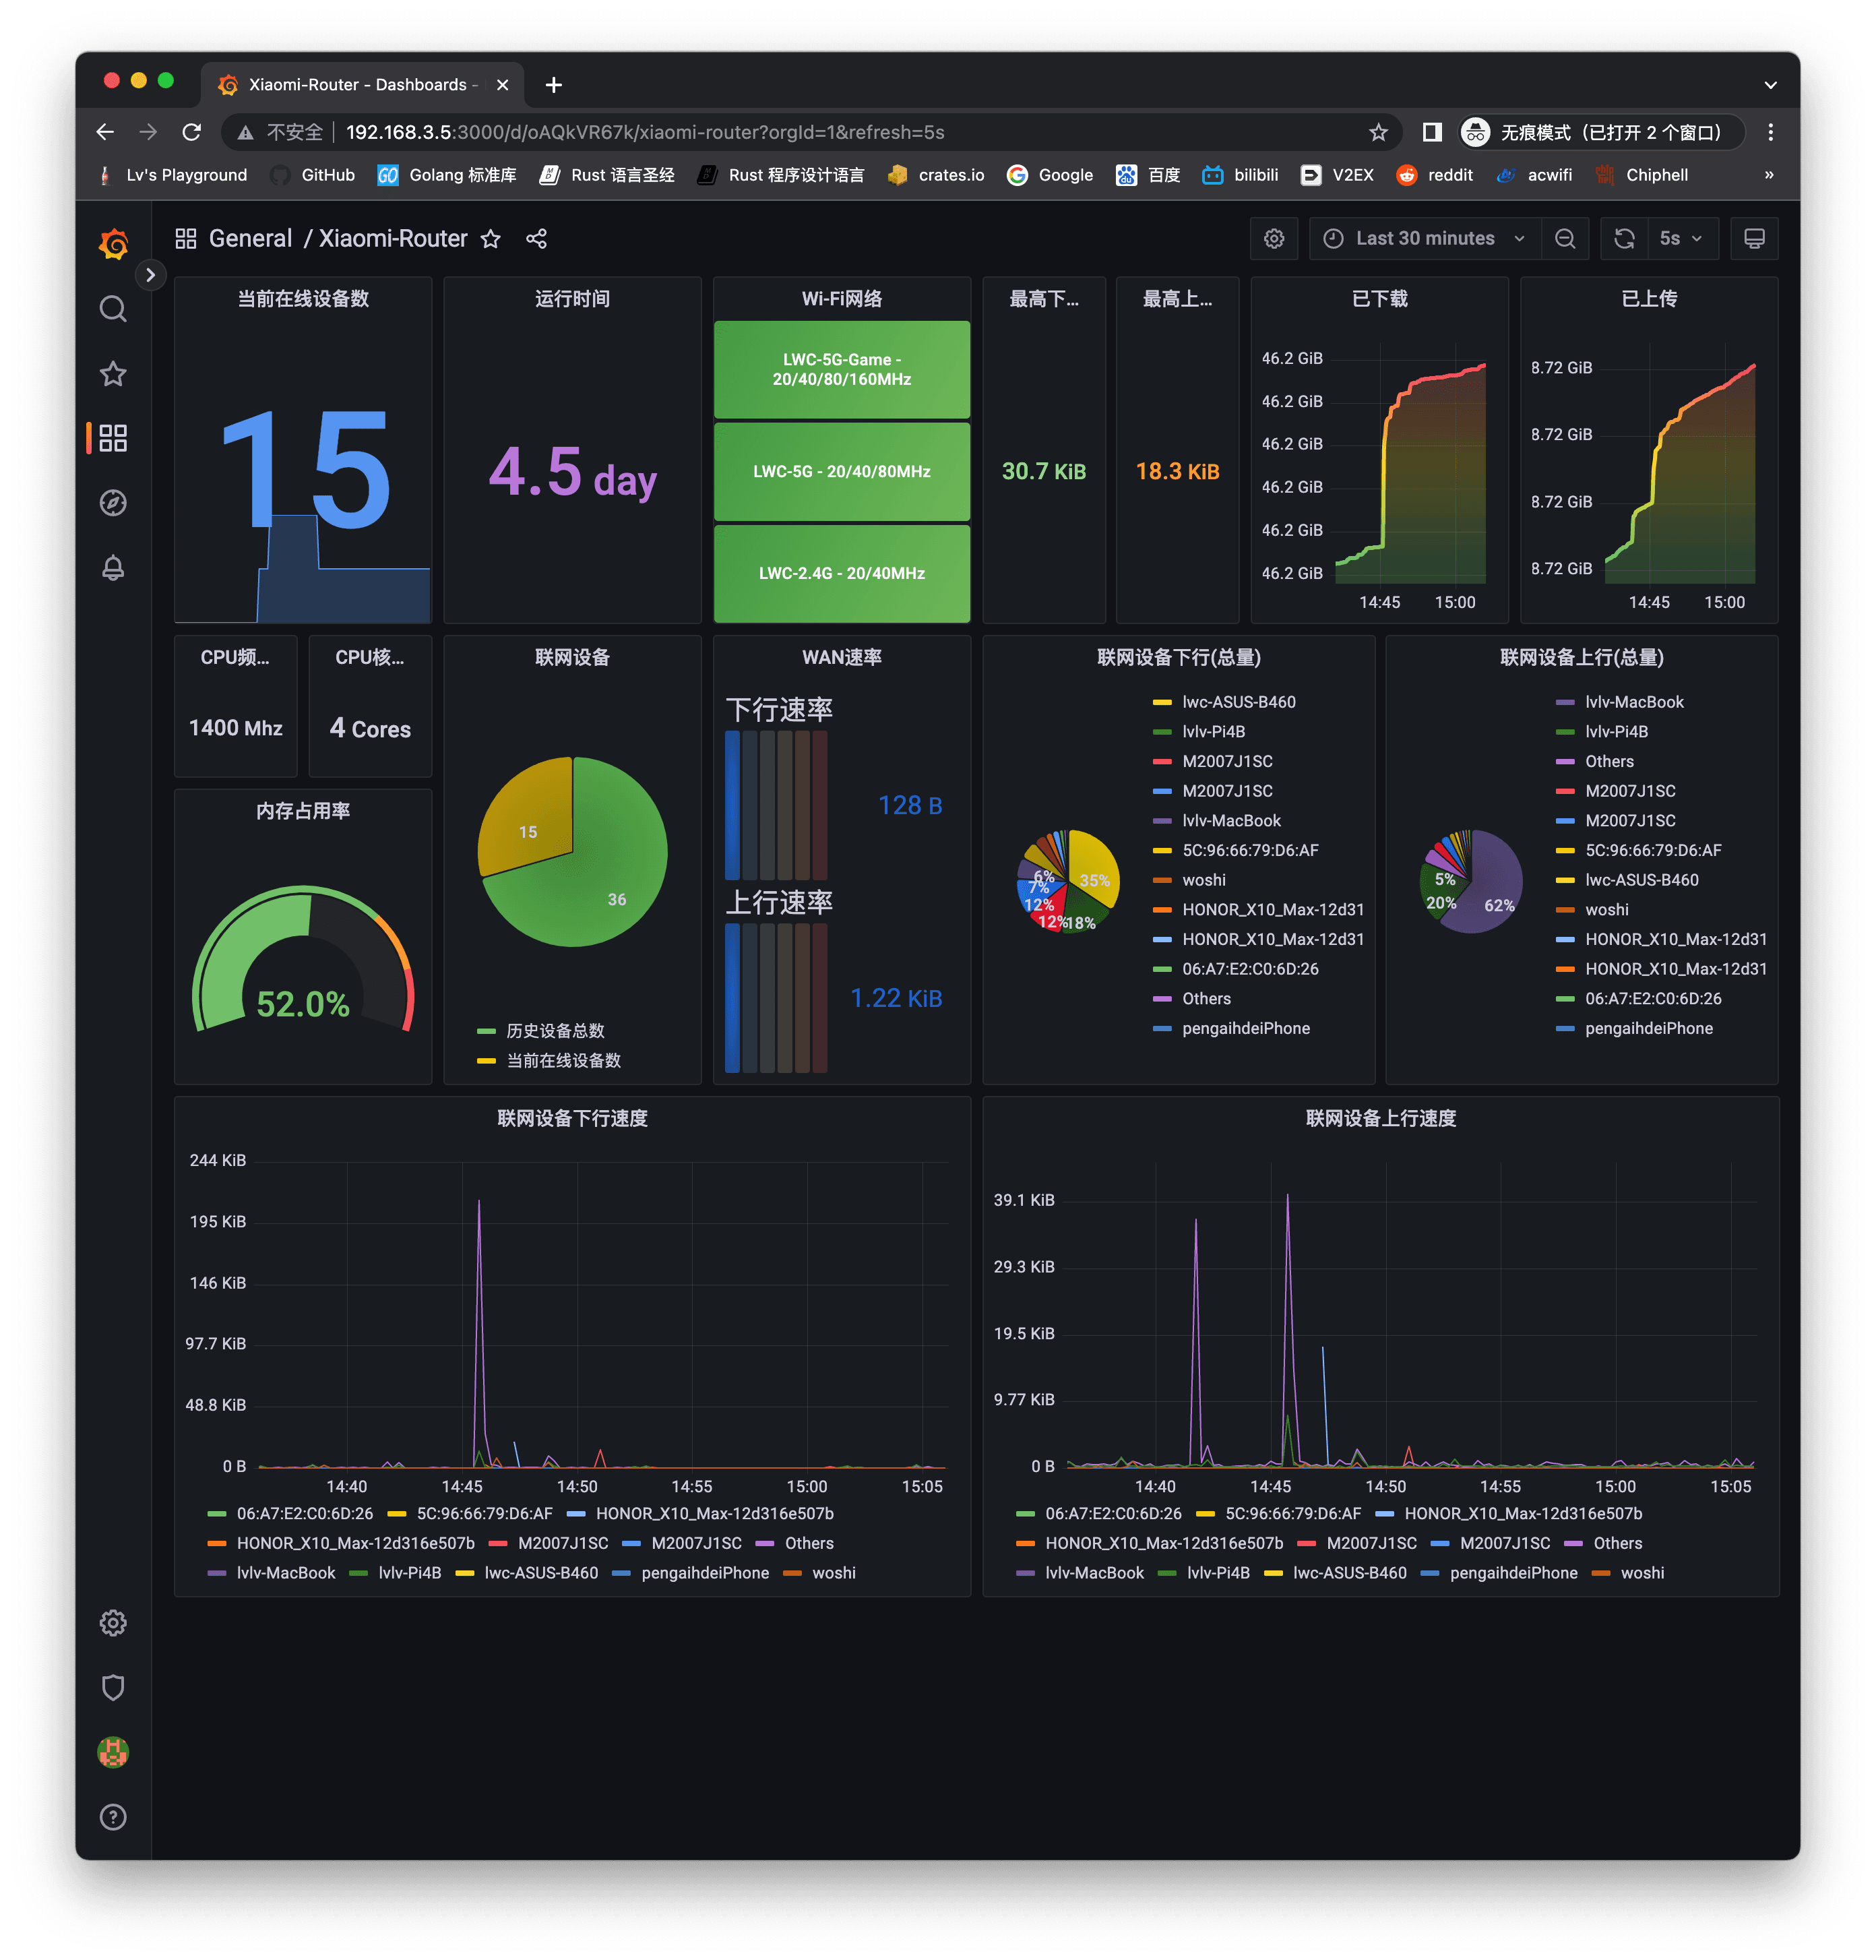The image size is (1876, 1960).
Task: Click the browser address bar URL
Action: 644,132
